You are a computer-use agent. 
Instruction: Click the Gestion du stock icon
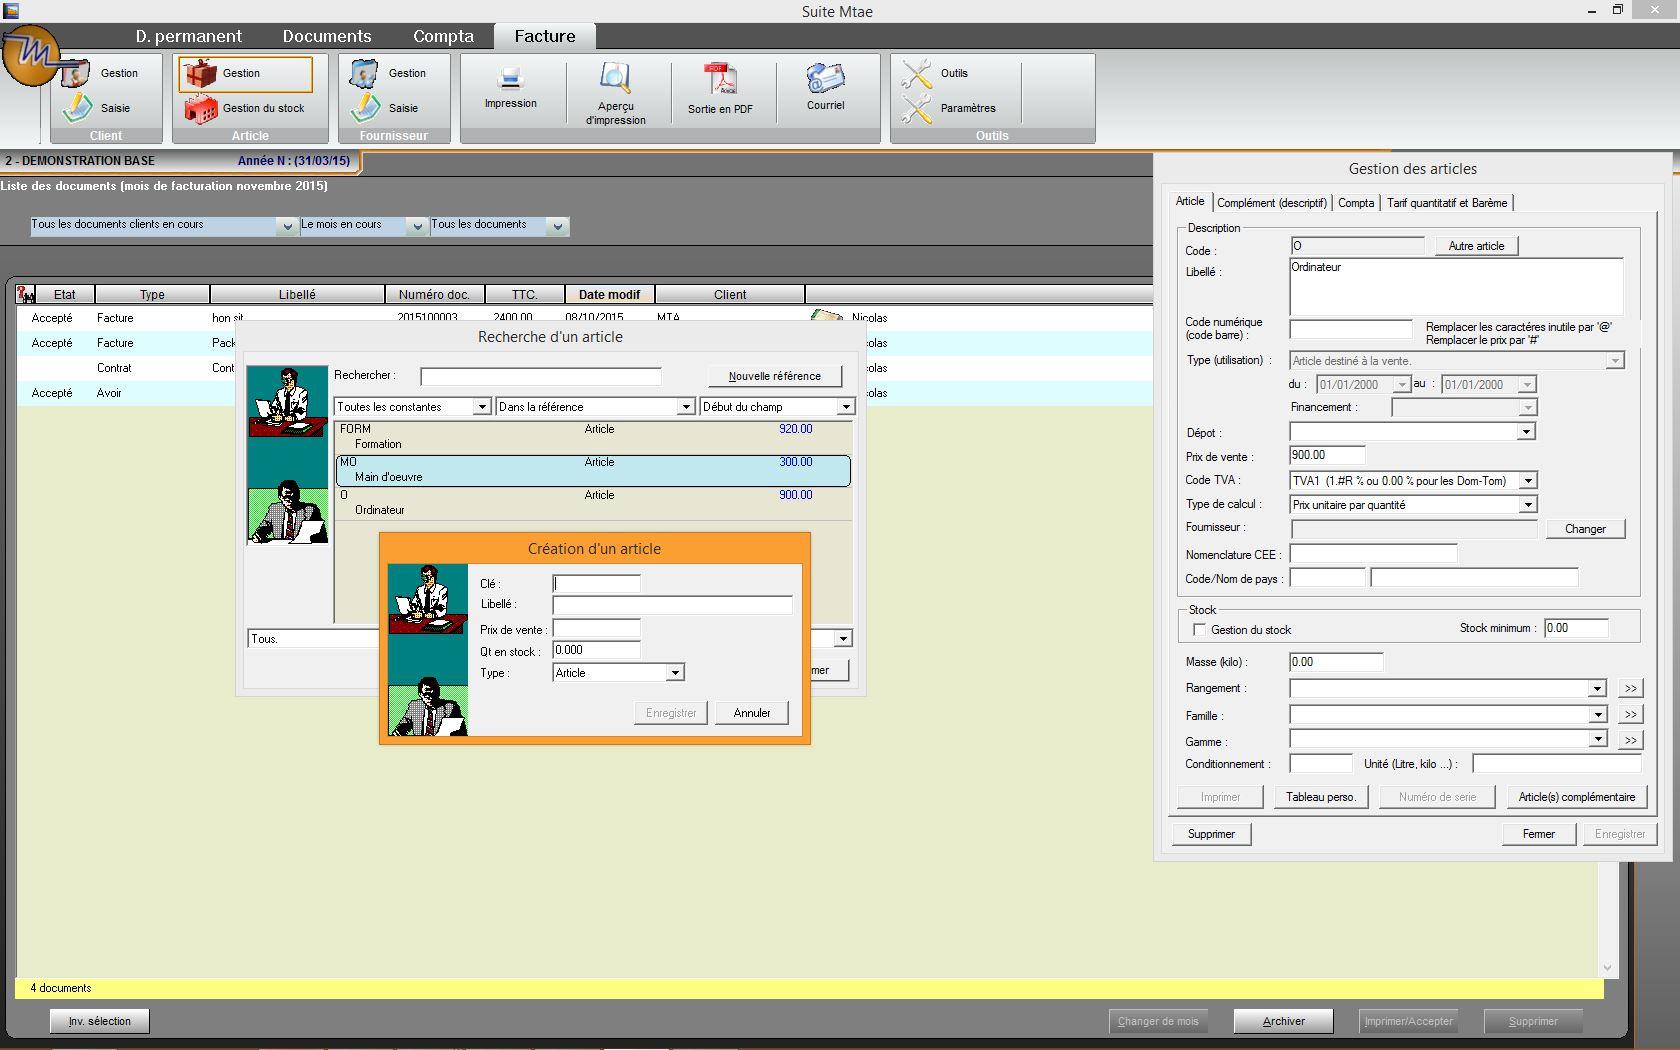(x=200, y=108)
